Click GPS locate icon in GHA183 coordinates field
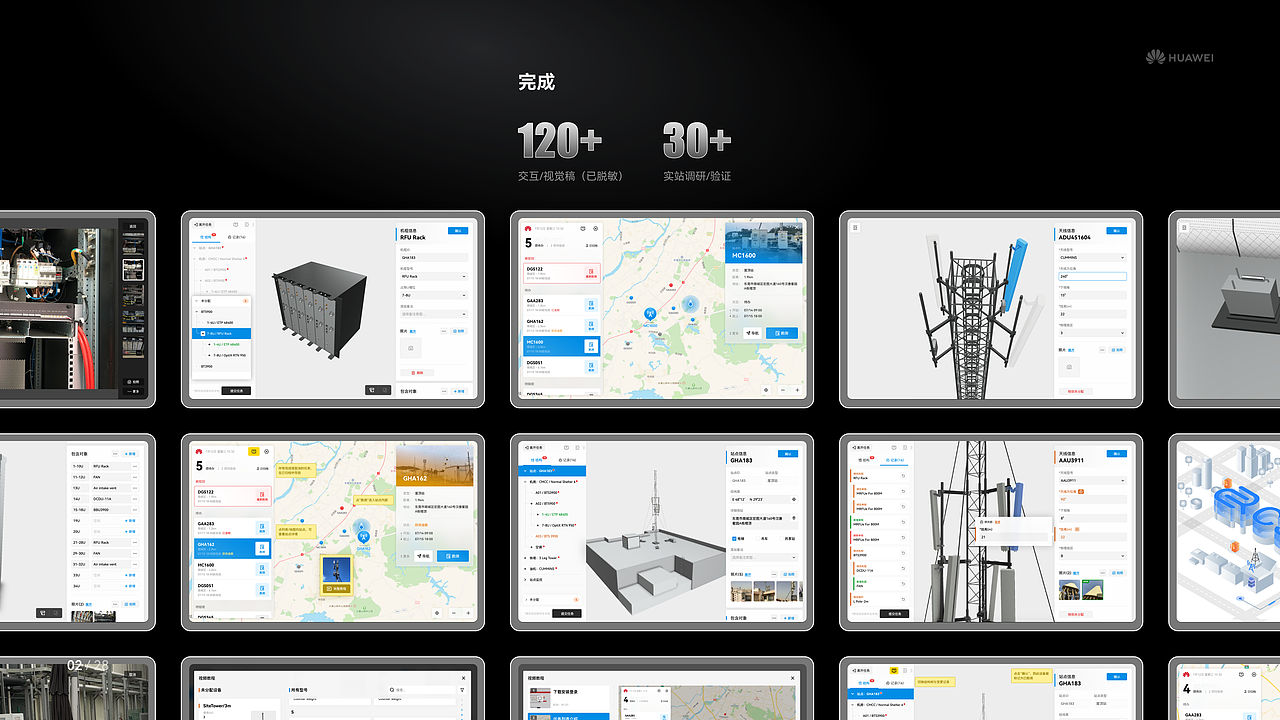 pyautogui.click(x=794, y=499)
